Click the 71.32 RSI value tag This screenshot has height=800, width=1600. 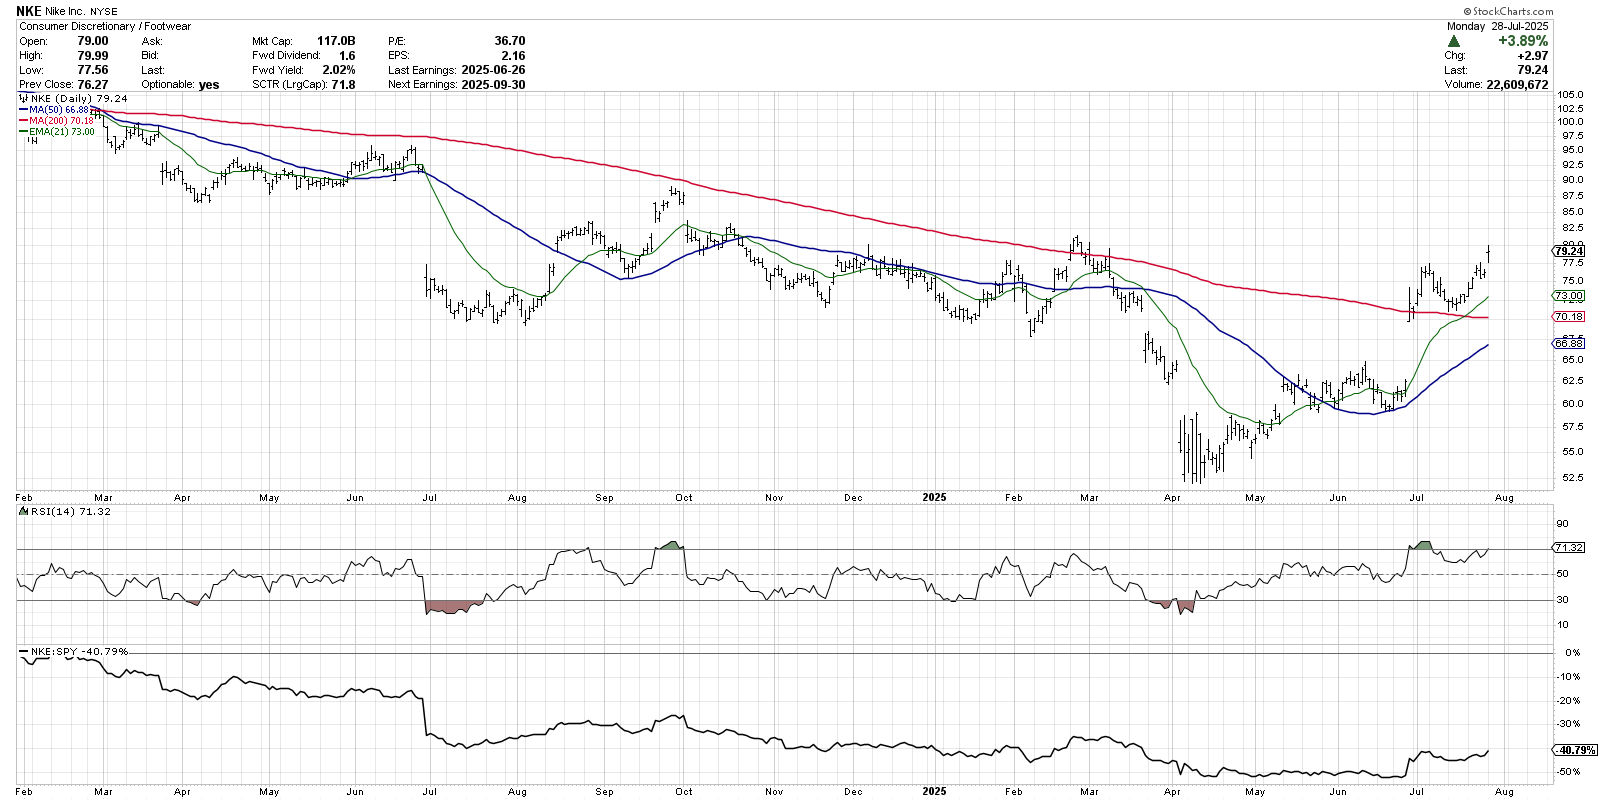[x=1569, y=548]
